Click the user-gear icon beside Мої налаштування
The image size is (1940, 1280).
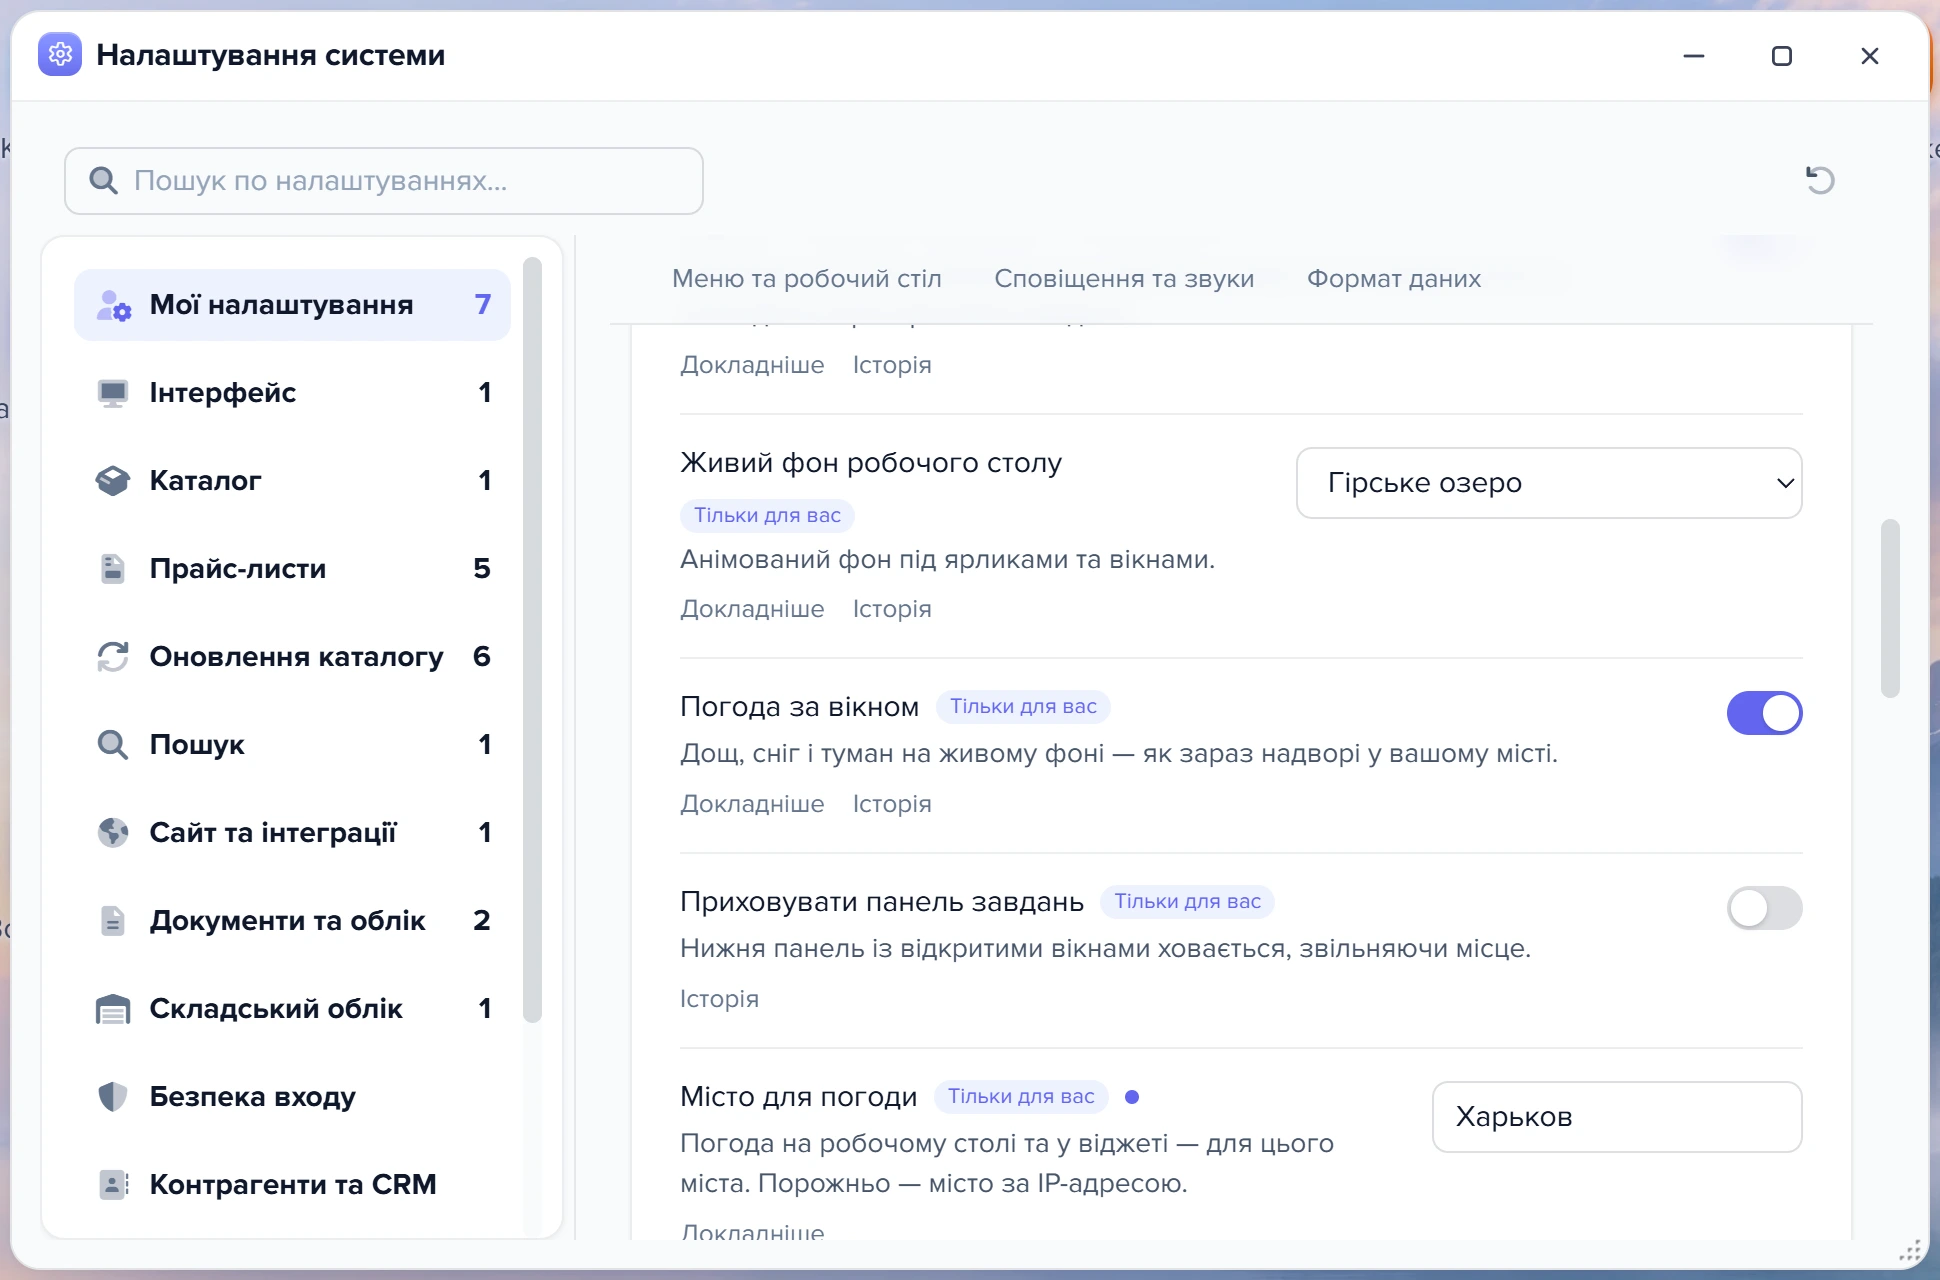113,305
